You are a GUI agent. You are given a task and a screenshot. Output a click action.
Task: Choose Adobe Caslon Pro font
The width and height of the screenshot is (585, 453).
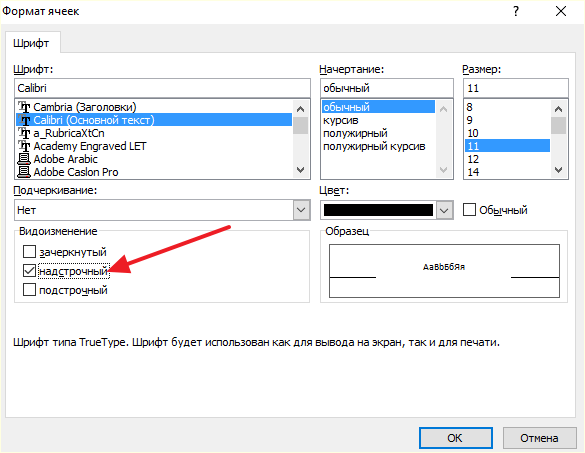154,172
